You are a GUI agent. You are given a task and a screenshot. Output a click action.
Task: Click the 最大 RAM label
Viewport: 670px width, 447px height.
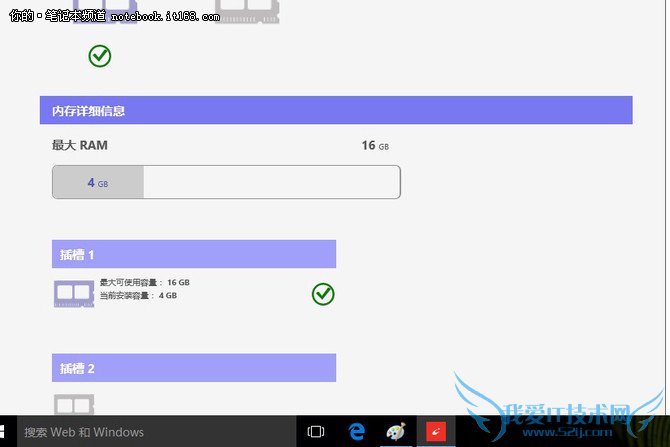tap(80, 145)
